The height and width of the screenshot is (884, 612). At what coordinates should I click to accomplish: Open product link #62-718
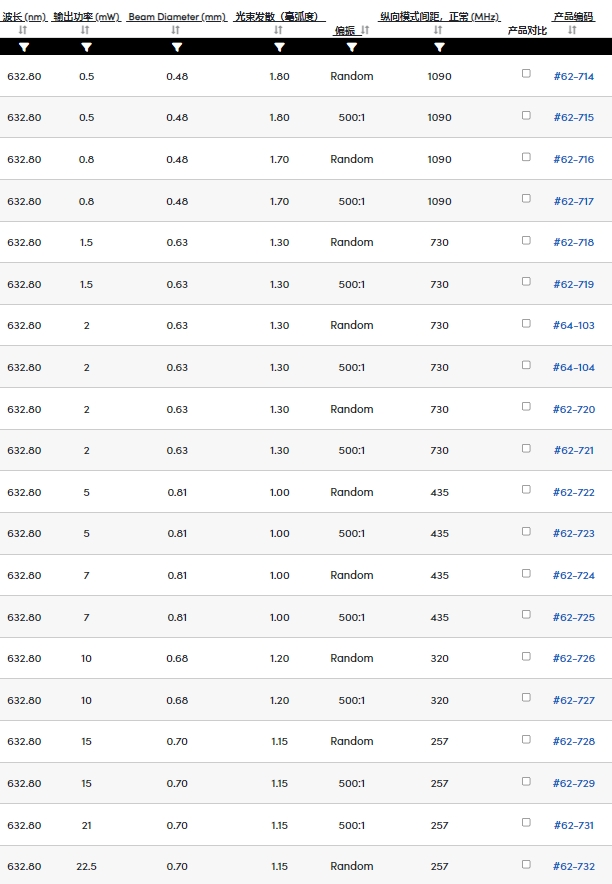point(574,242)
